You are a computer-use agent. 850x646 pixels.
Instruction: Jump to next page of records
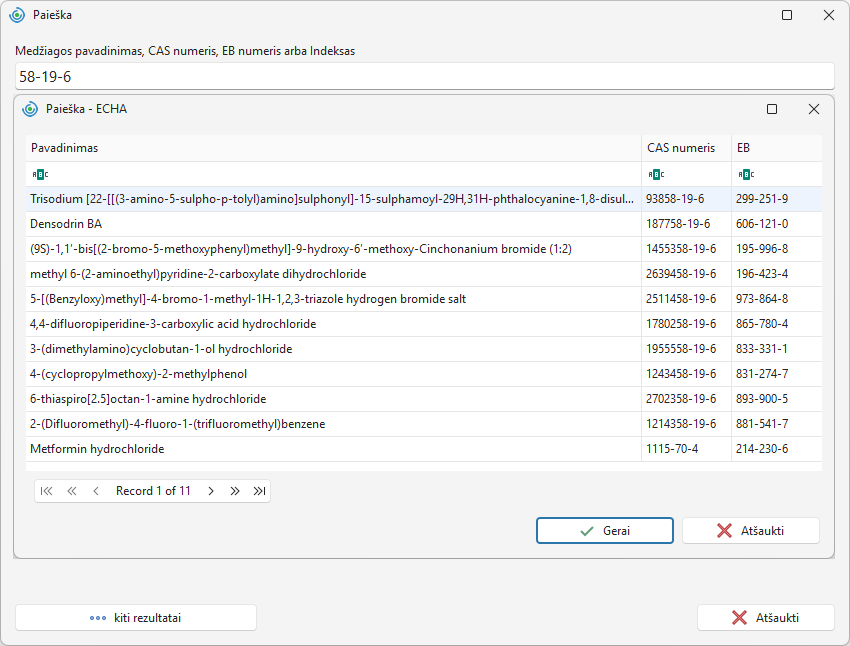tap(235, 491)
